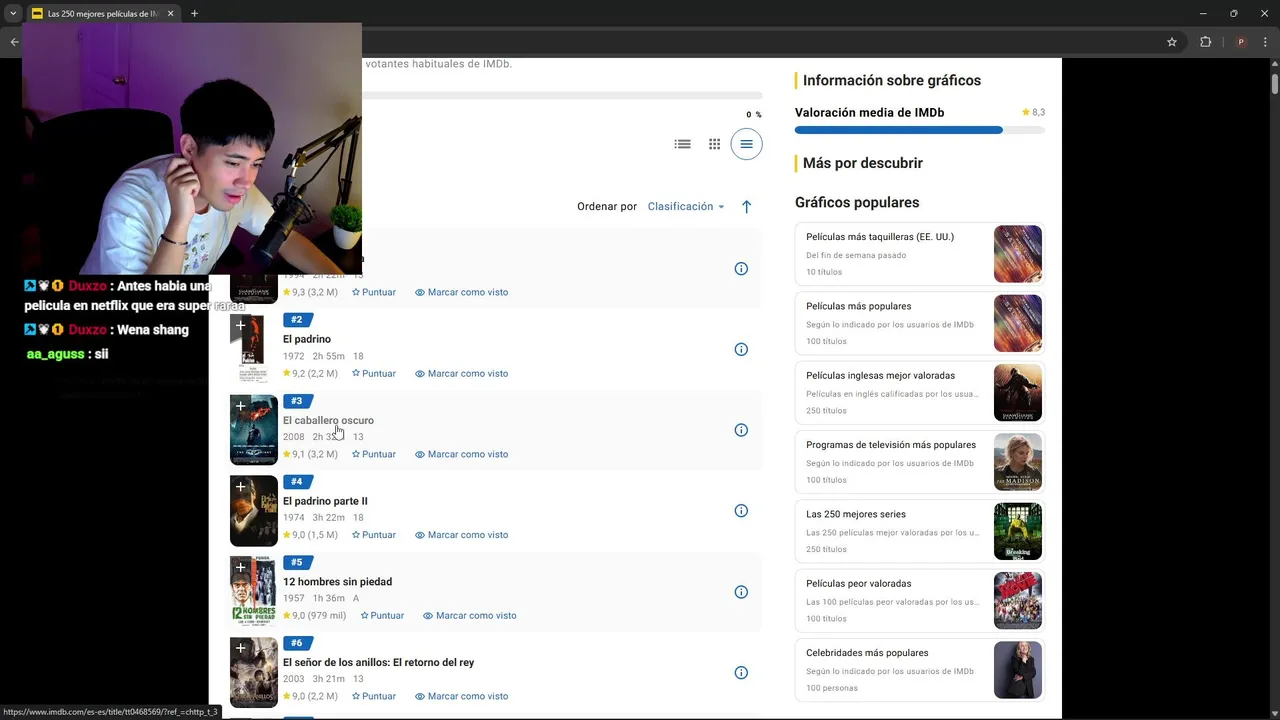The width and height of the screenshot is (1280, 720).
Task: Click Puntuar for El señor de los anillos
Action: pyautogui.click(x=374, y=696)
